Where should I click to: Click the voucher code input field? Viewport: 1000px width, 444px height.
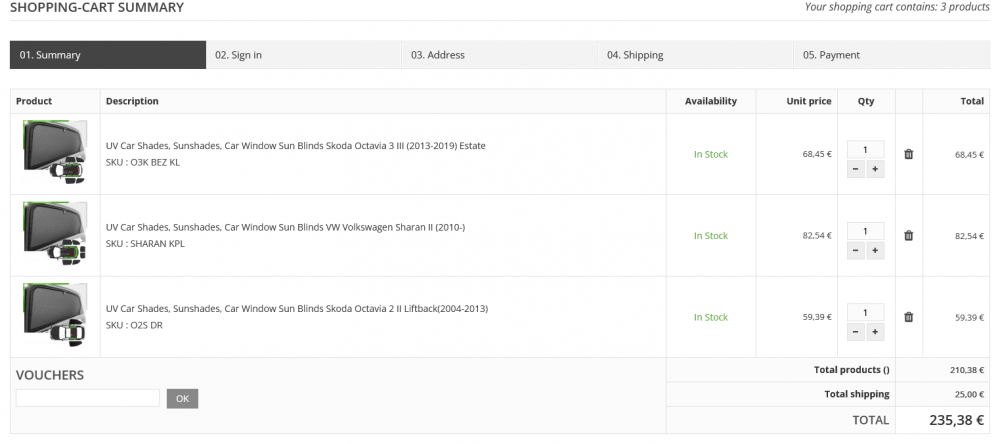tap(88, 398)
